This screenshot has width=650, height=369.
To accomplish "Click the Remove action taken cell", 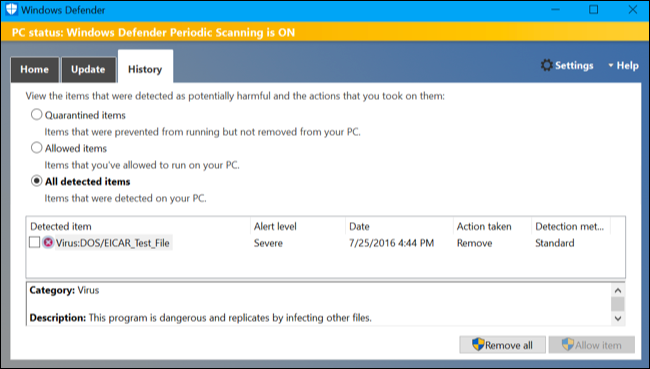I will click(x=474, y=243).
